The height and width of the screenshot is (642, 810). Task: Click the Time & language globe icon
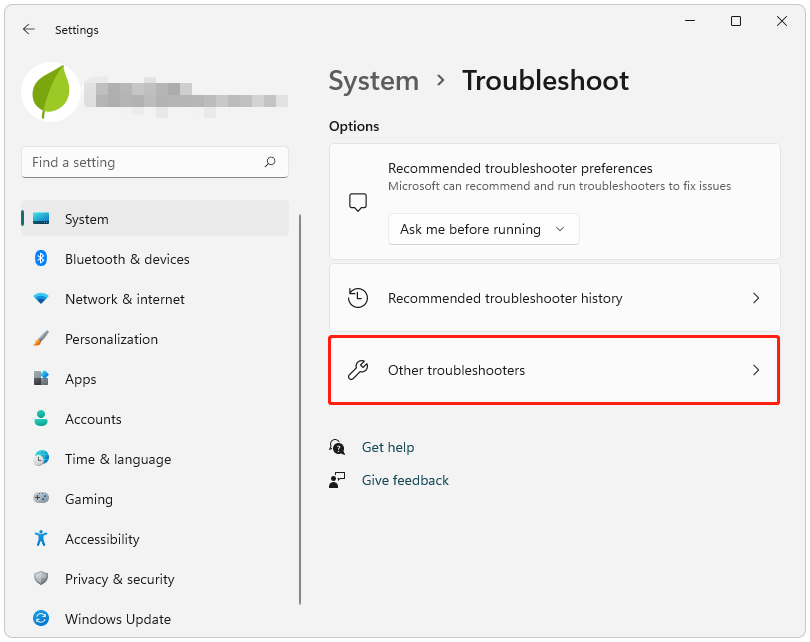click(41, 458)
